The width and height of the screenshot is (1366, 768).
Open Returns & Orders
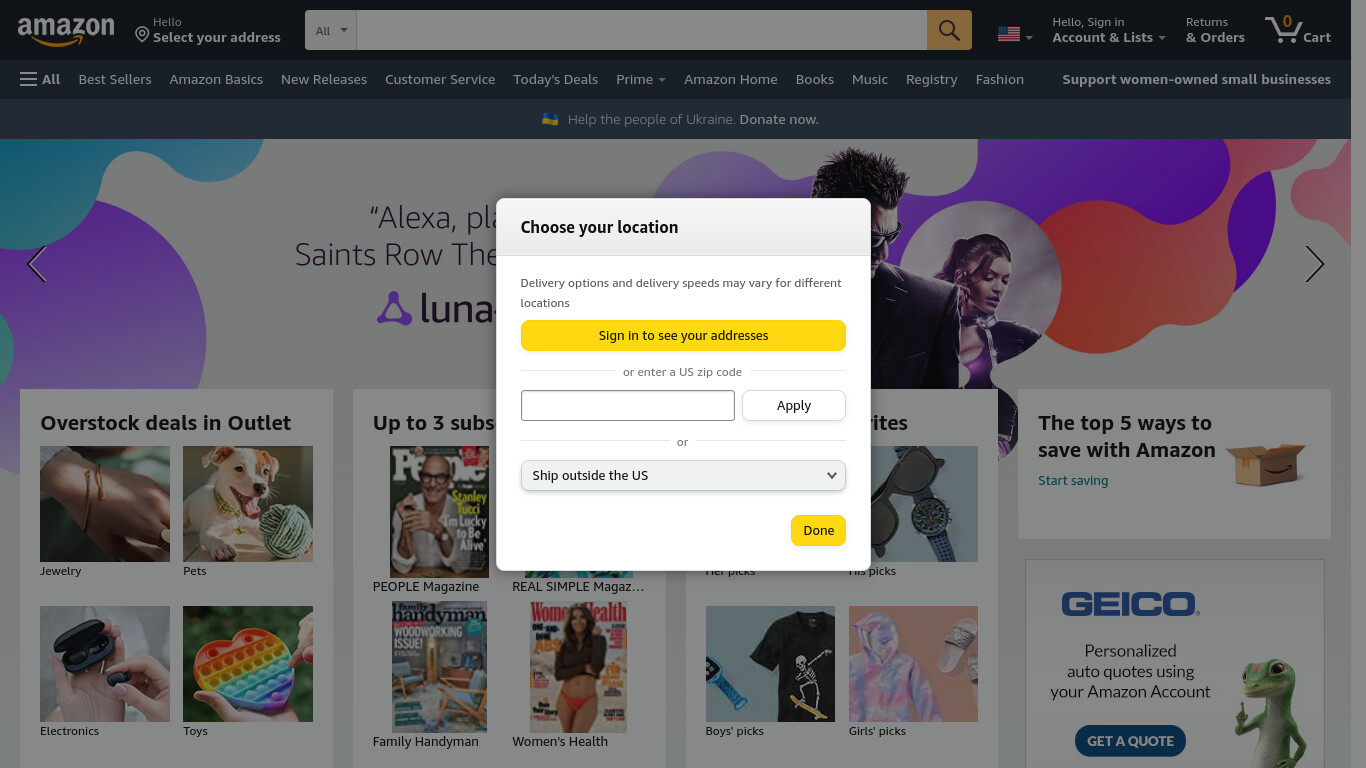pos(1215,30)
